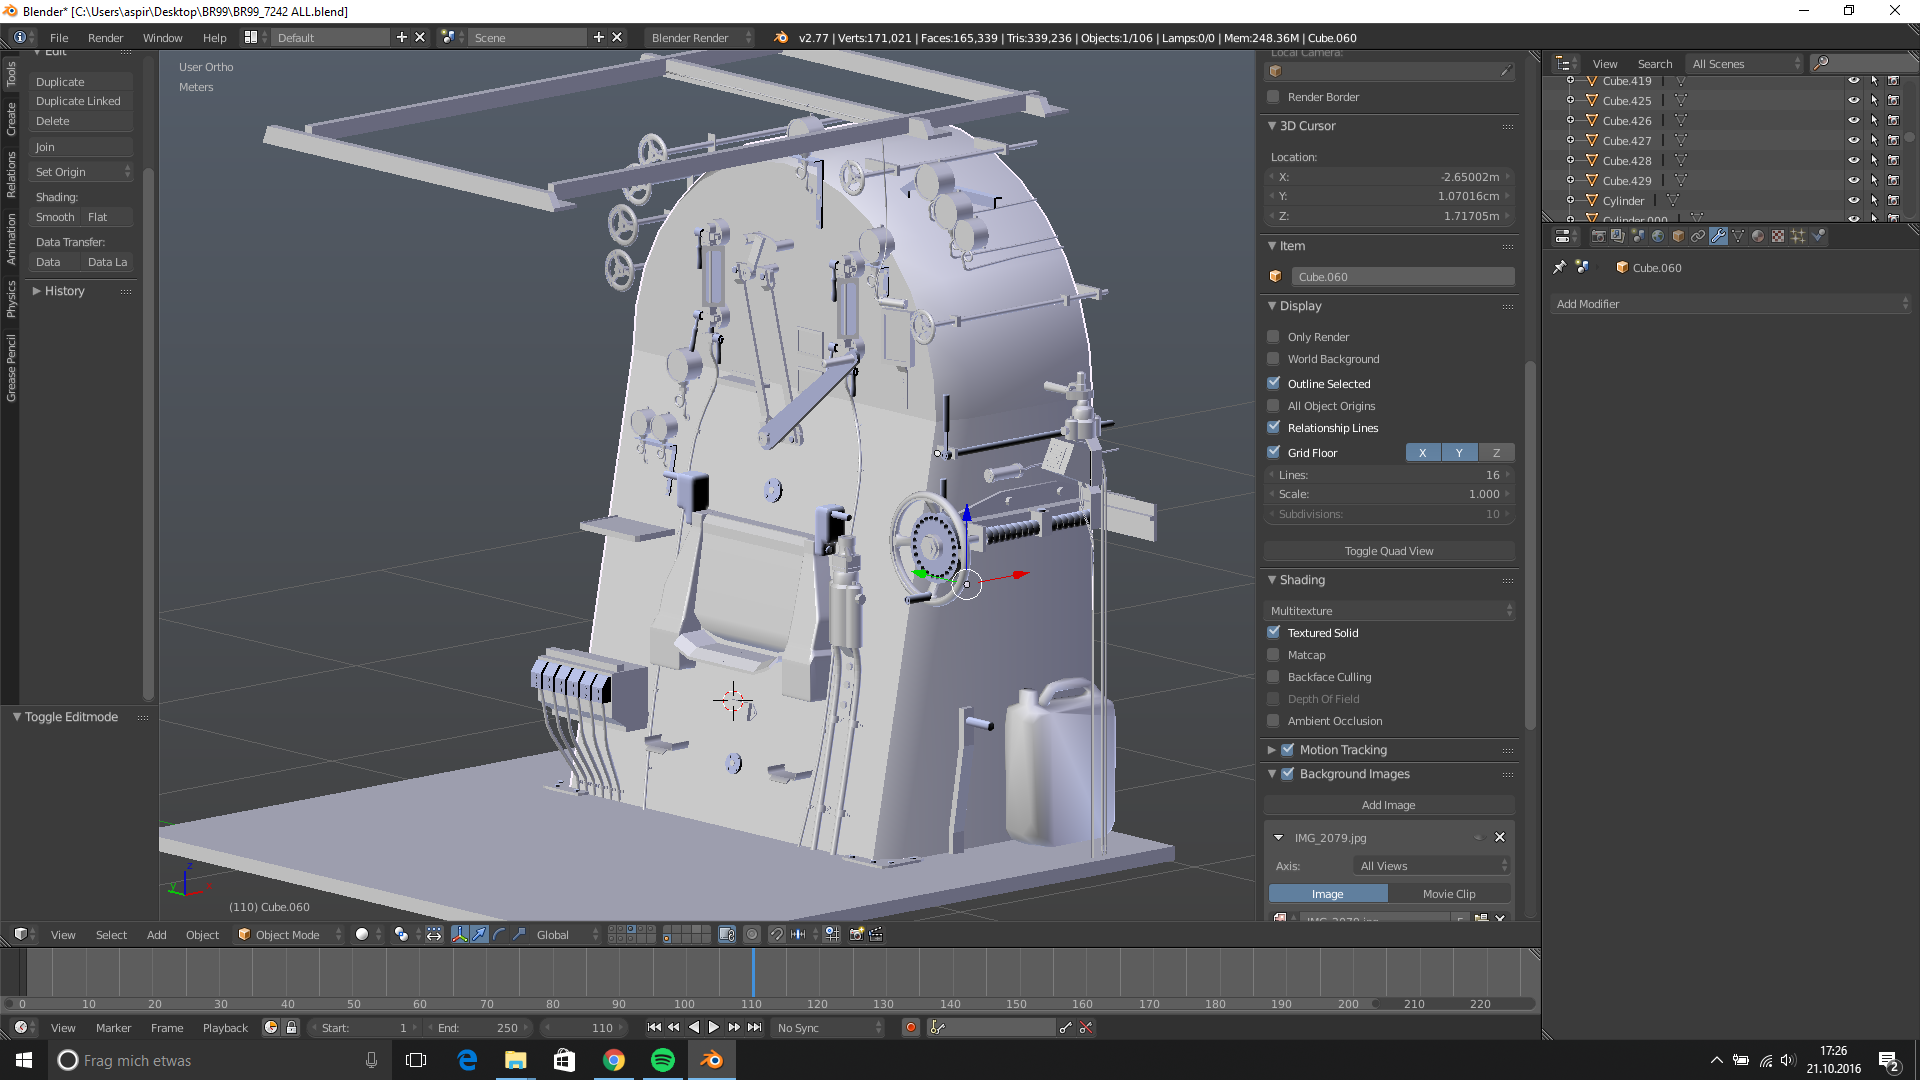Open the All Scenes outliner dropdown

pos(1745,63)
